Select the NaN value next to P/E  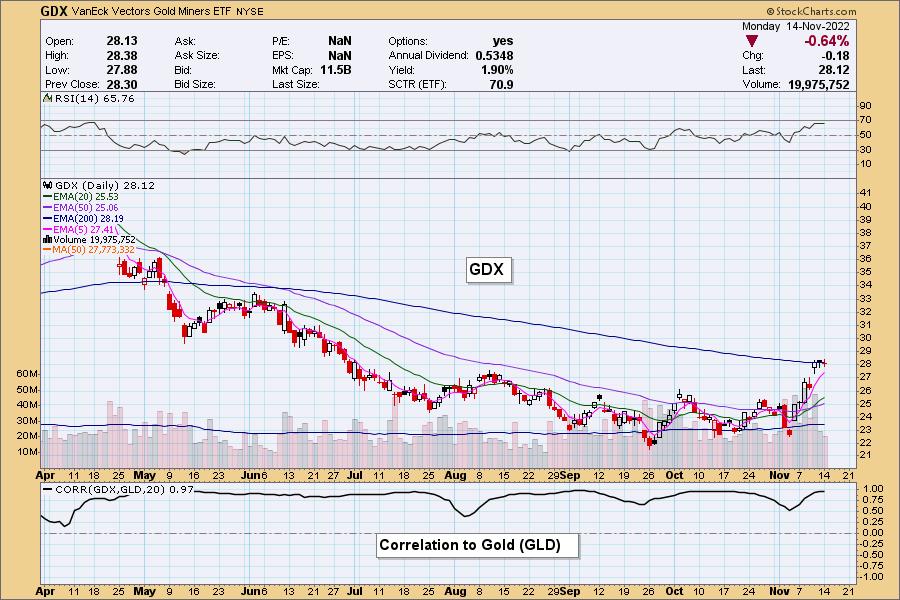coord(340,41)
